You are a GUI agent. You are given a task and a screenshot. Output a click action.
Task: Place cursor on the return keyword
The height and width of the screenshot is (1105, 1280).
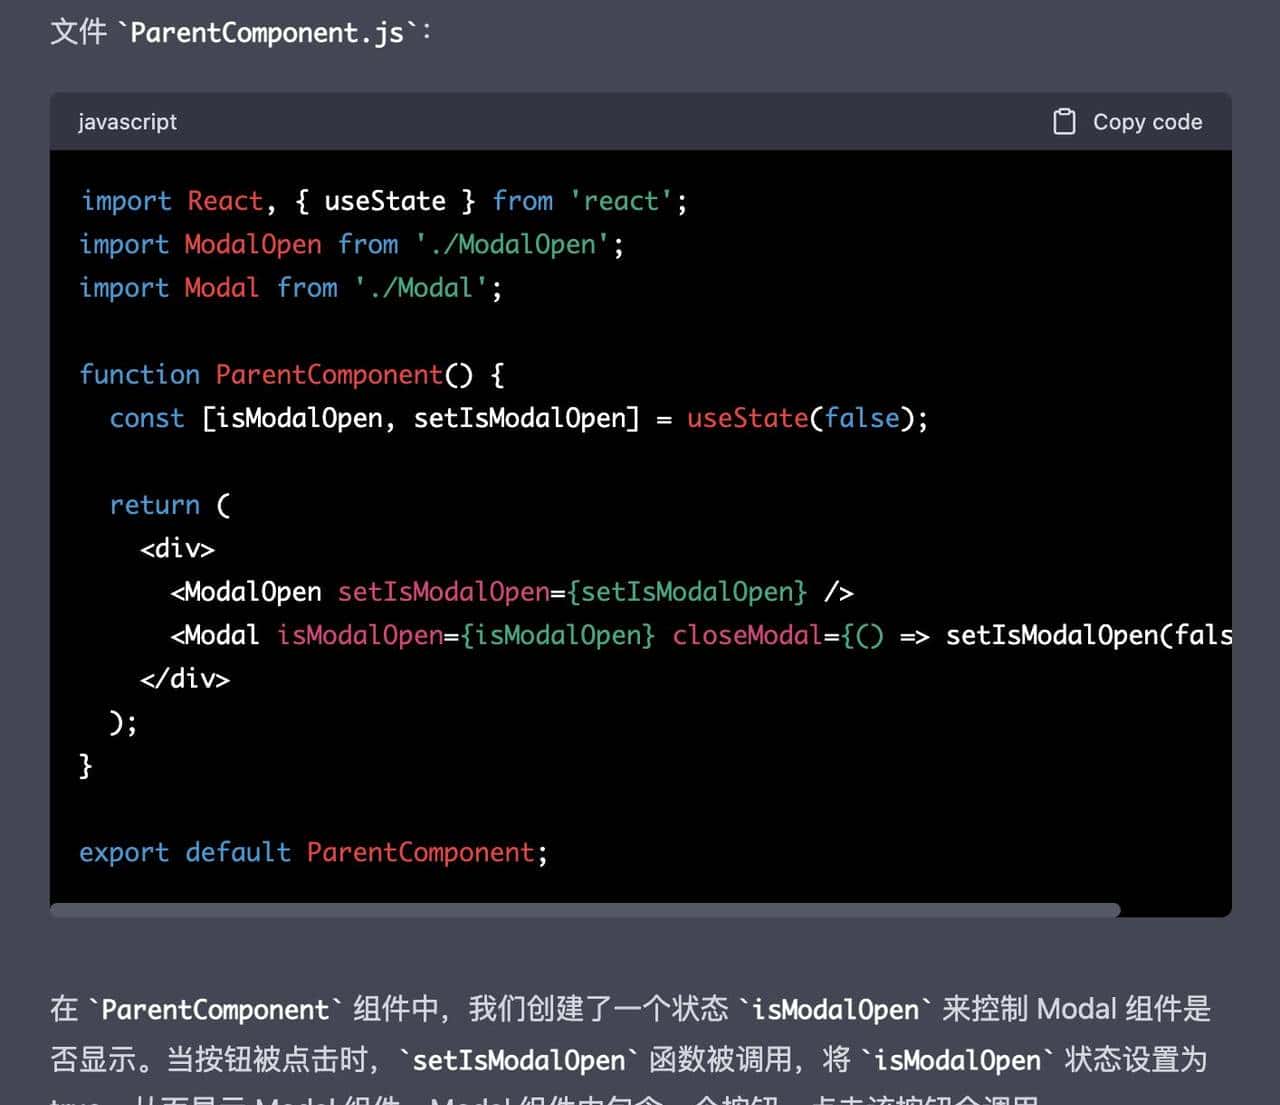point(155,505)
